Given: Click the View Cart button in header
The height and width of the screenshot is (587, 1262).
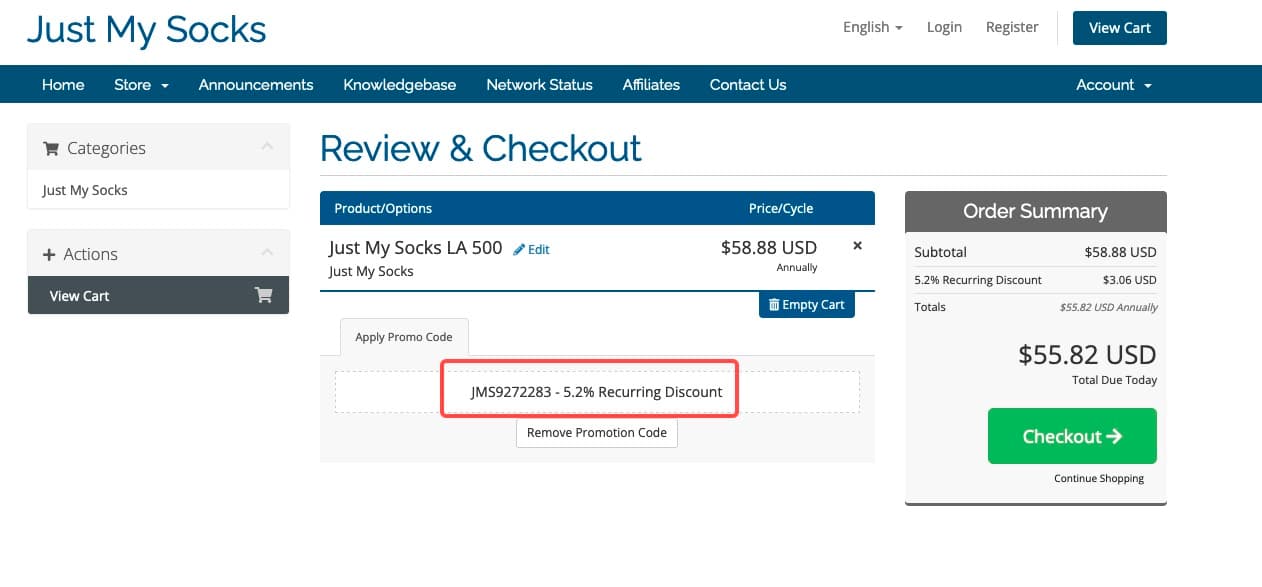Looking at the screenshot, I should click(x=1119, y=28).
